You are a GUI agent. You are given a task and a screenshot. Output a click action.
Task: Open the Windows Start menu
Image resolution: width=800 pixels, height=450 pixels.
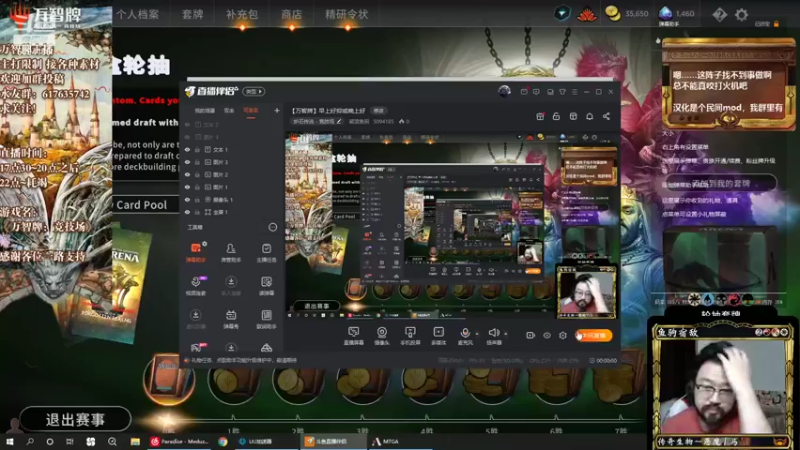pos(9,441)
